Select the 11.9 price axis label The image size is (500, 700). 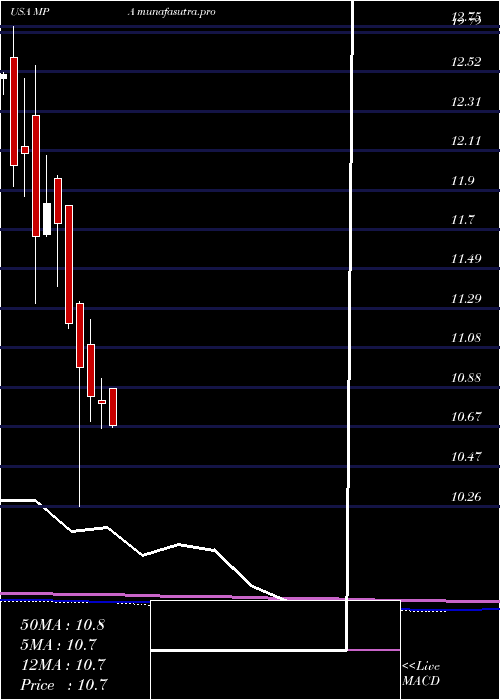point(464,181)
